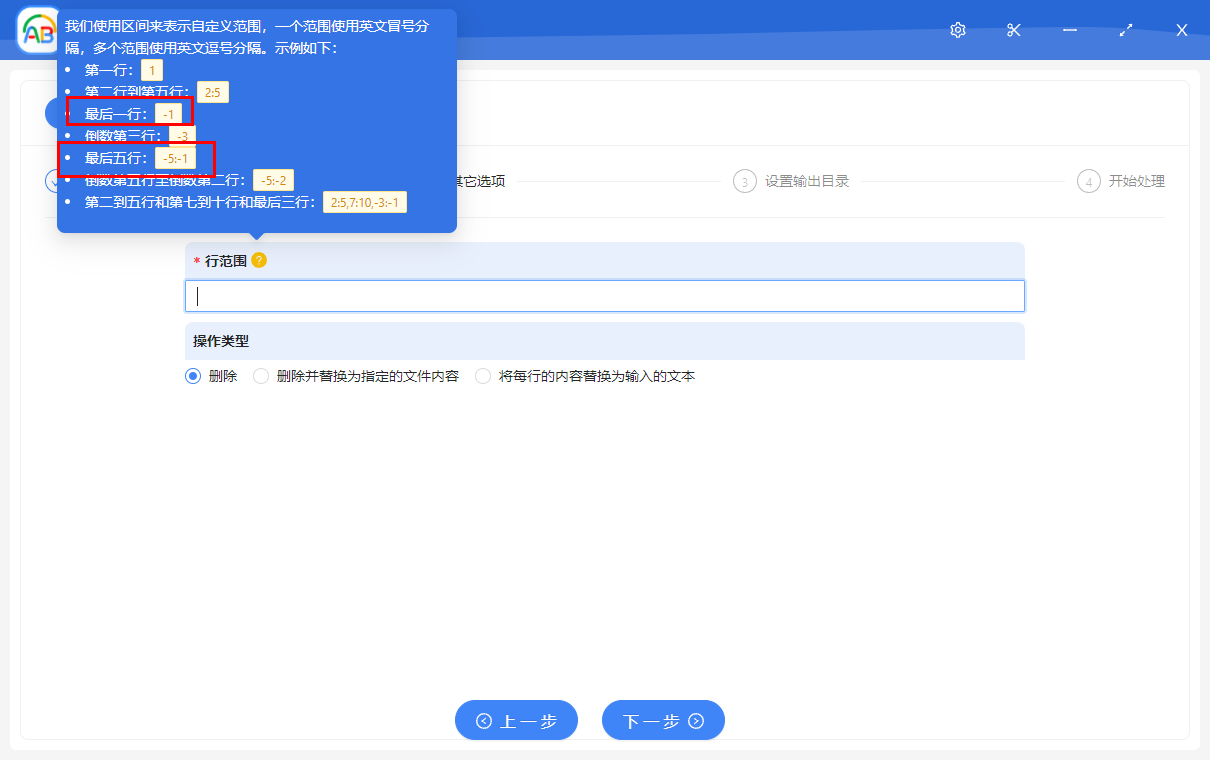Screen dimensions: 1210x760
Task: Click the 下一步 button
Action: point(663,720)
